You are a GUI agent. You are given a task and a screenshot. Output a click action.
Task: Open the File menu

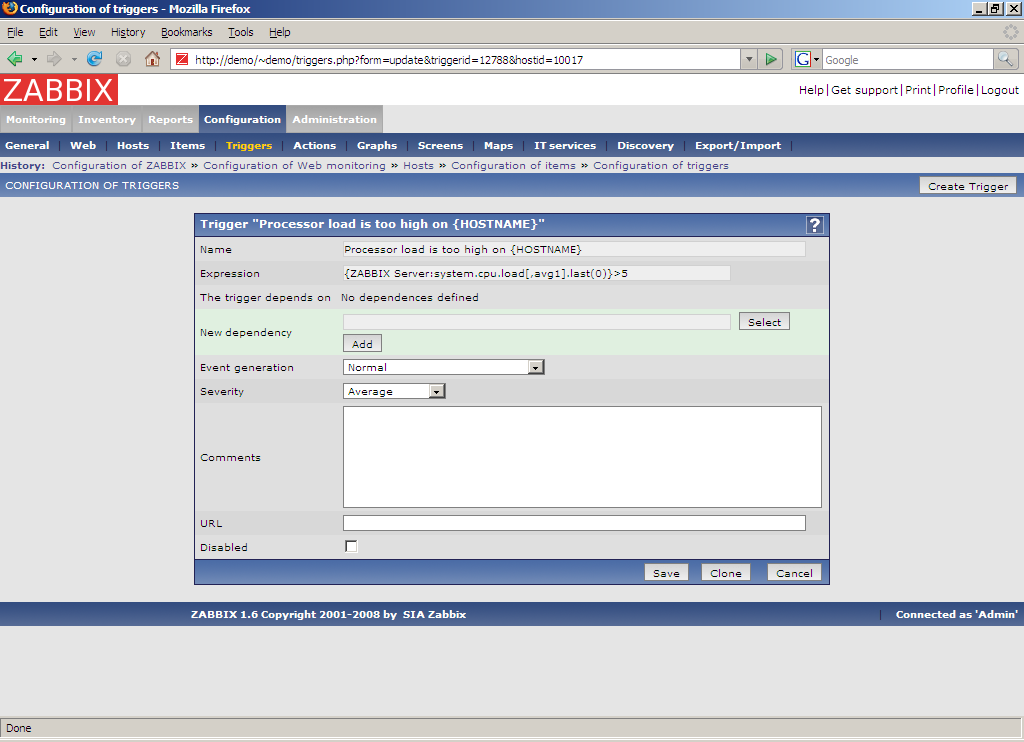pos(15,32)
